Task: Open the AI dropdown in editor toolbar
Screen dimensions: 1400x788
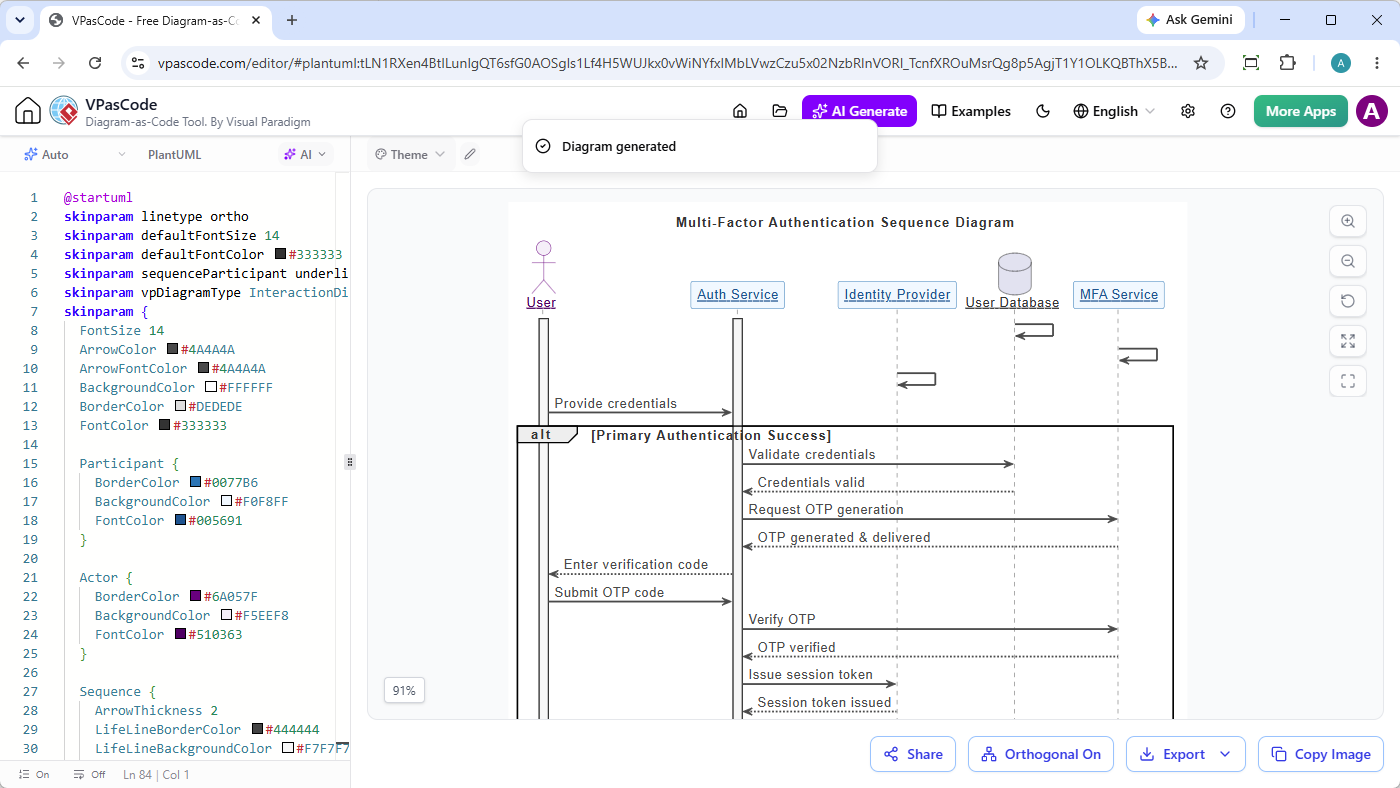Action: [306, 154]
